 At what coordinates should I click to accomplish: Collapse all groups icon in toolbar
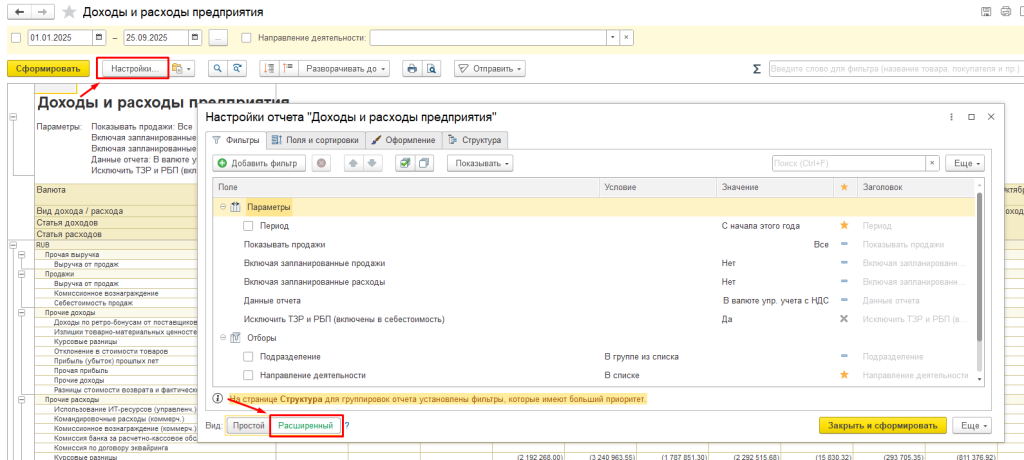pos(268,68)
